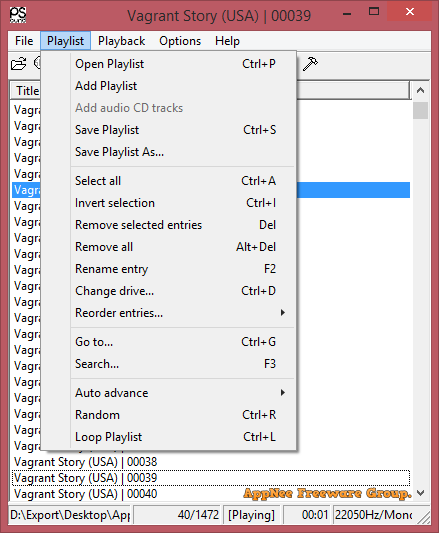
Task: Click the open folder toolbar icon
Action: click(x=18, y=64)
